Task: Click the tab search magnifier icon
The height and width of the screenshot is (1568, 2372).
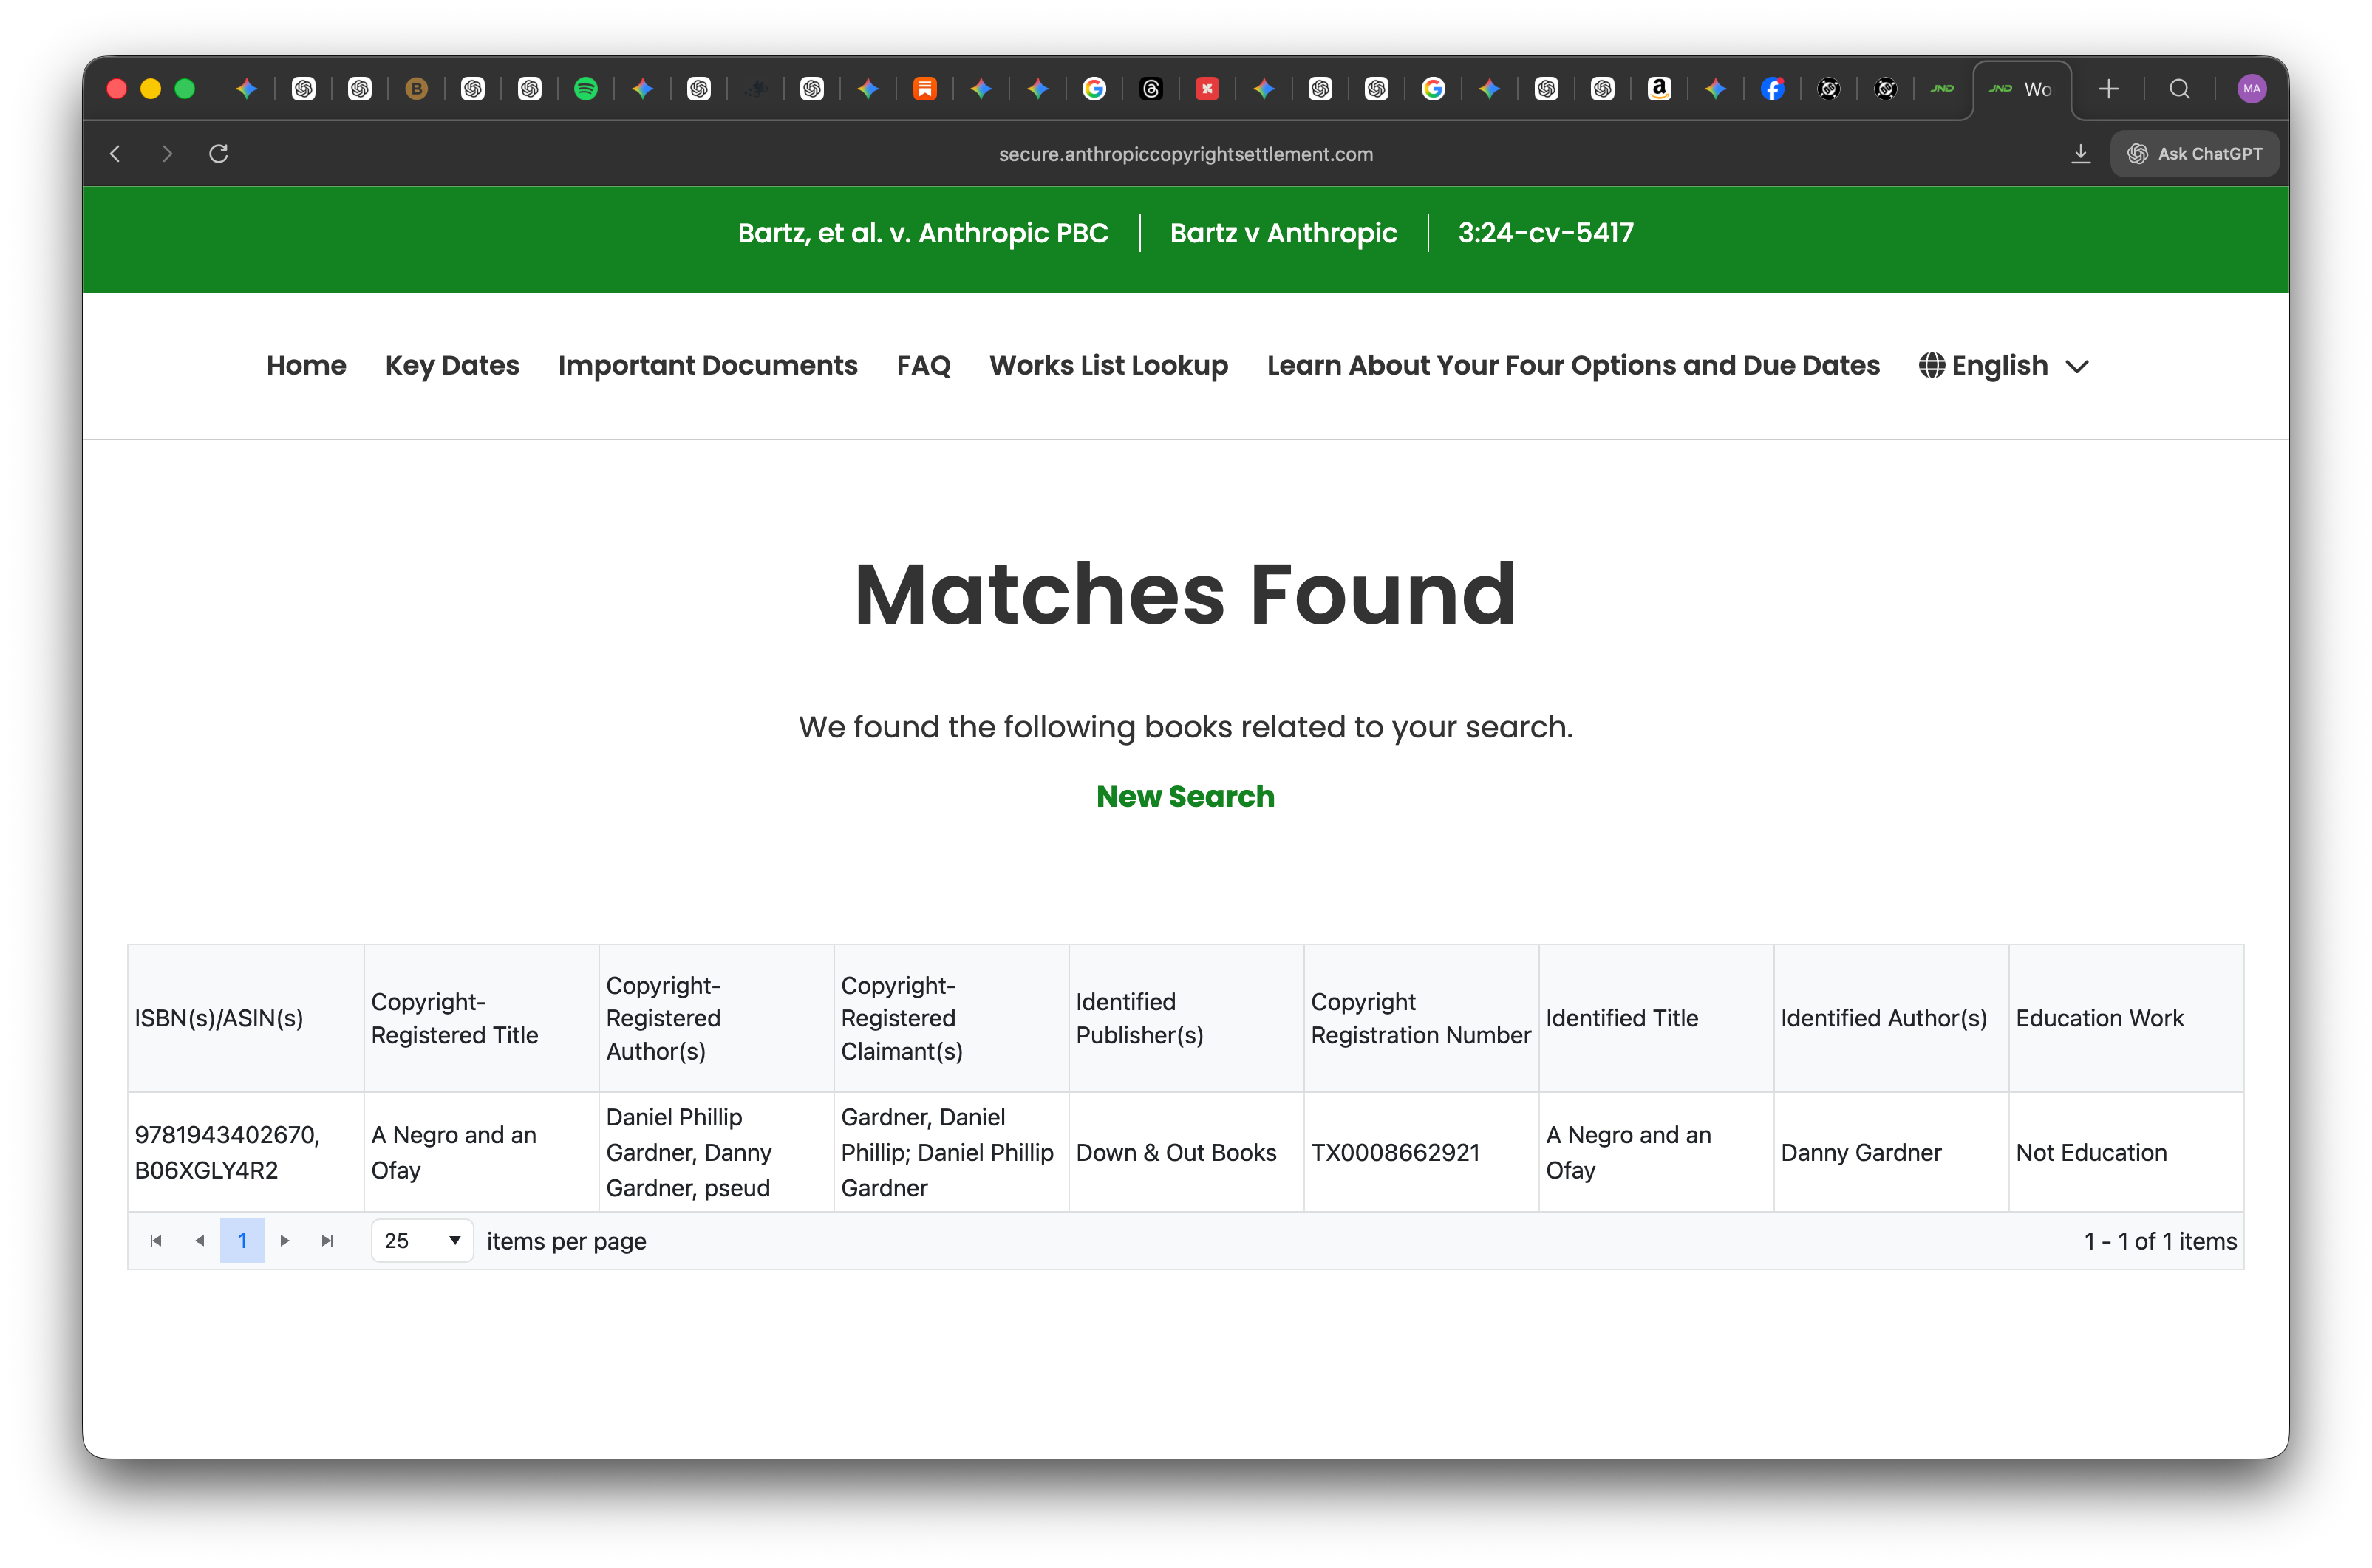Action: tap(2180, 89)
